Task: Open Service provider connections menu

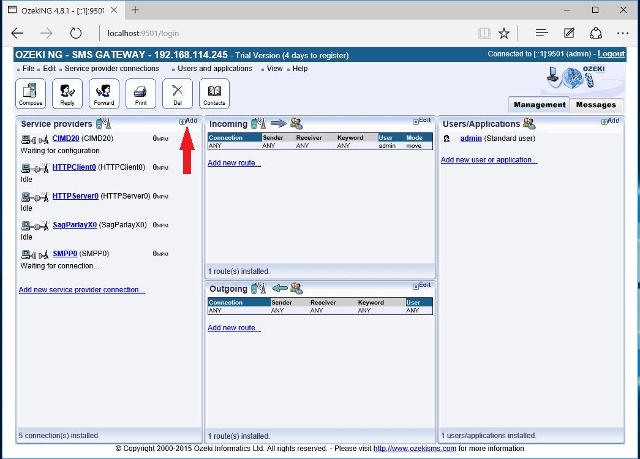Action: (112, 69)
